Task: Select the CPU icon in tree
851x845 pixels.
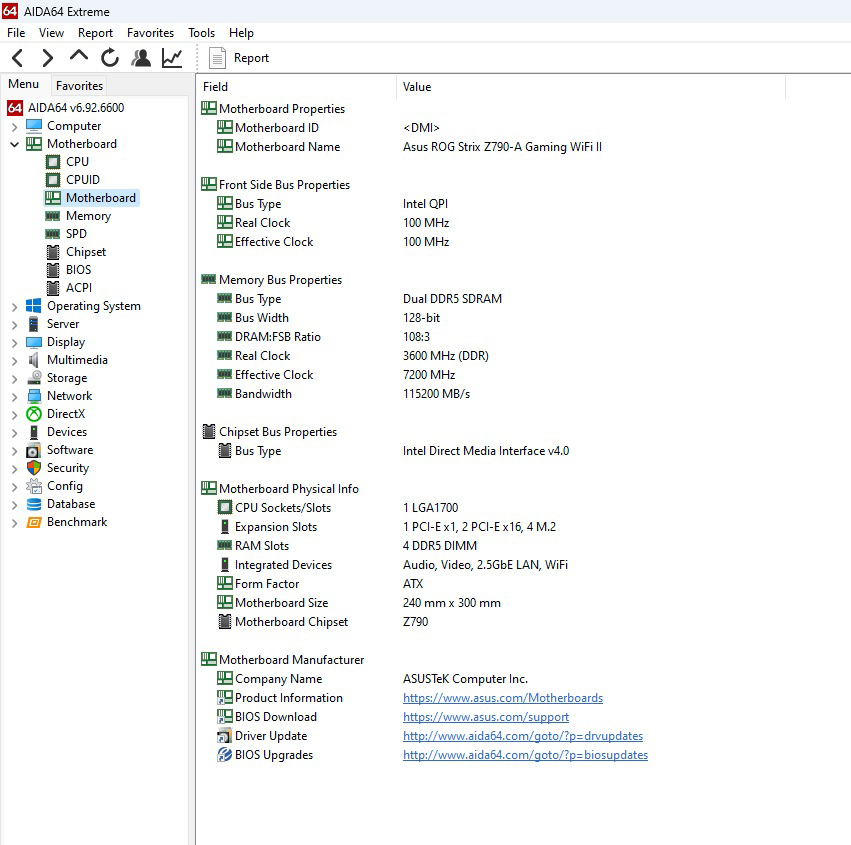Action: pos(53,162)
